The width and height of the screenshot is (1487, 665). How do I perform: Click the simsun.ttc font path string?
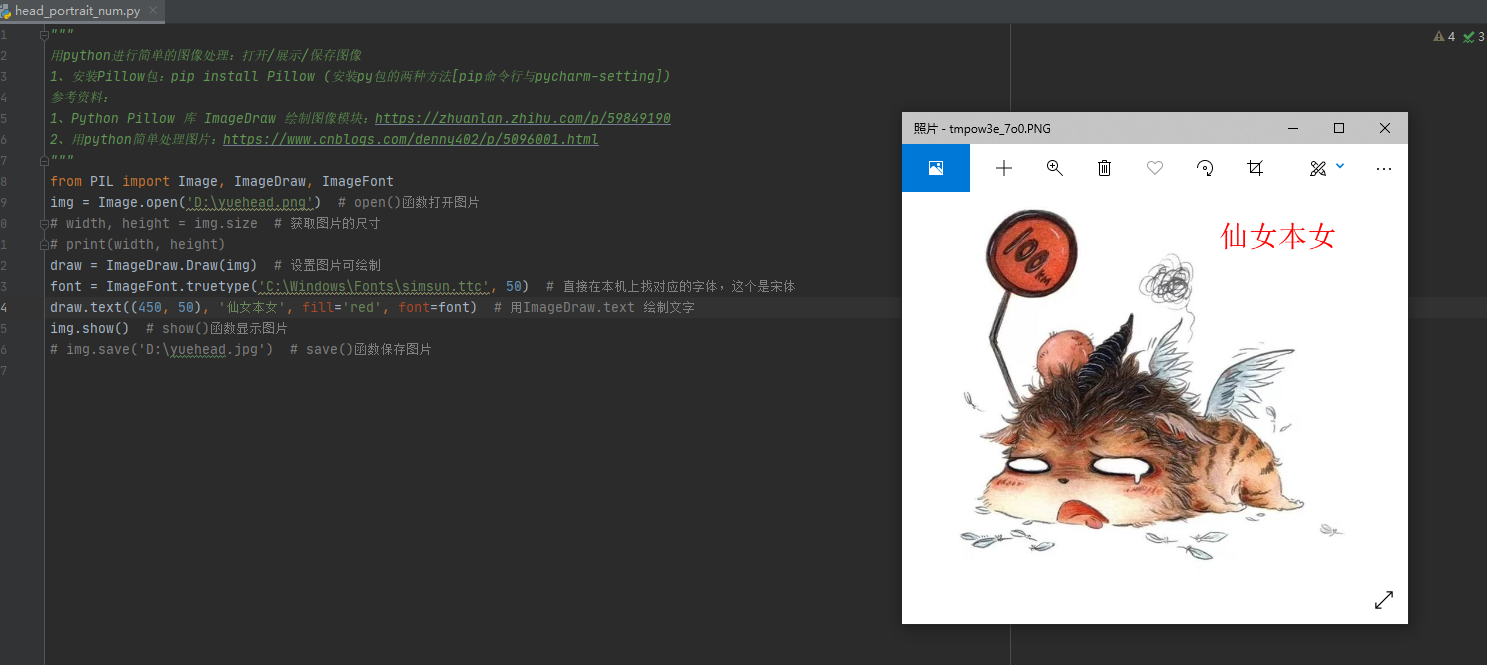tap(374, 286)
